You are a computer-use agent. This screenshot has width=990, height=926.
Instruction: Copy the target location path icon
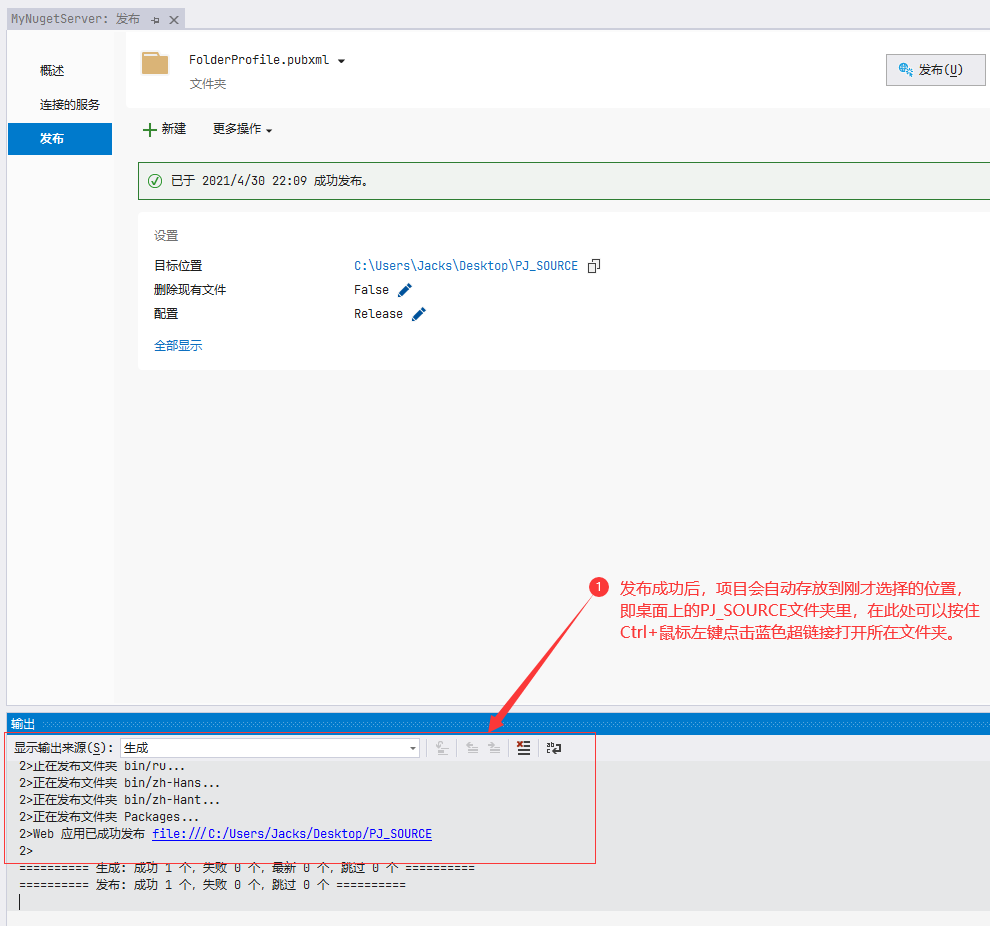click(x=593, y=266)
